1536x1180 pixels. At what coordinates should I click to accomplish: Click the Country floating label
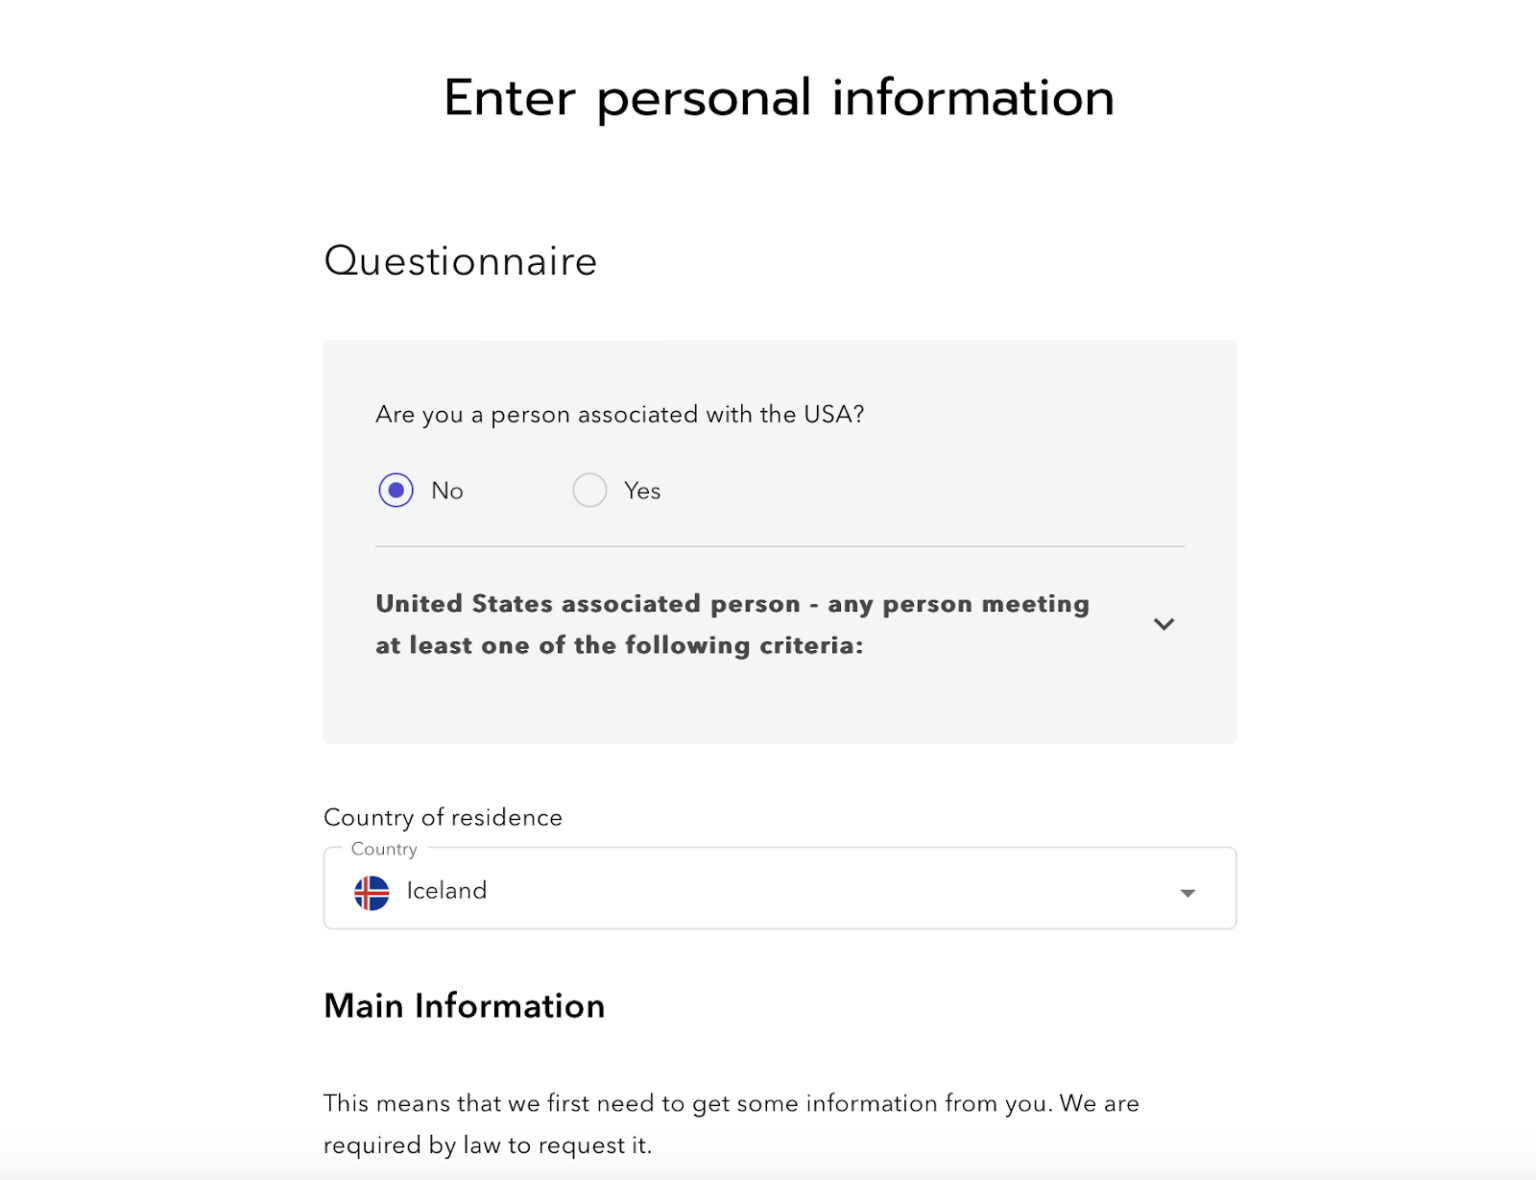coord(384,849)
